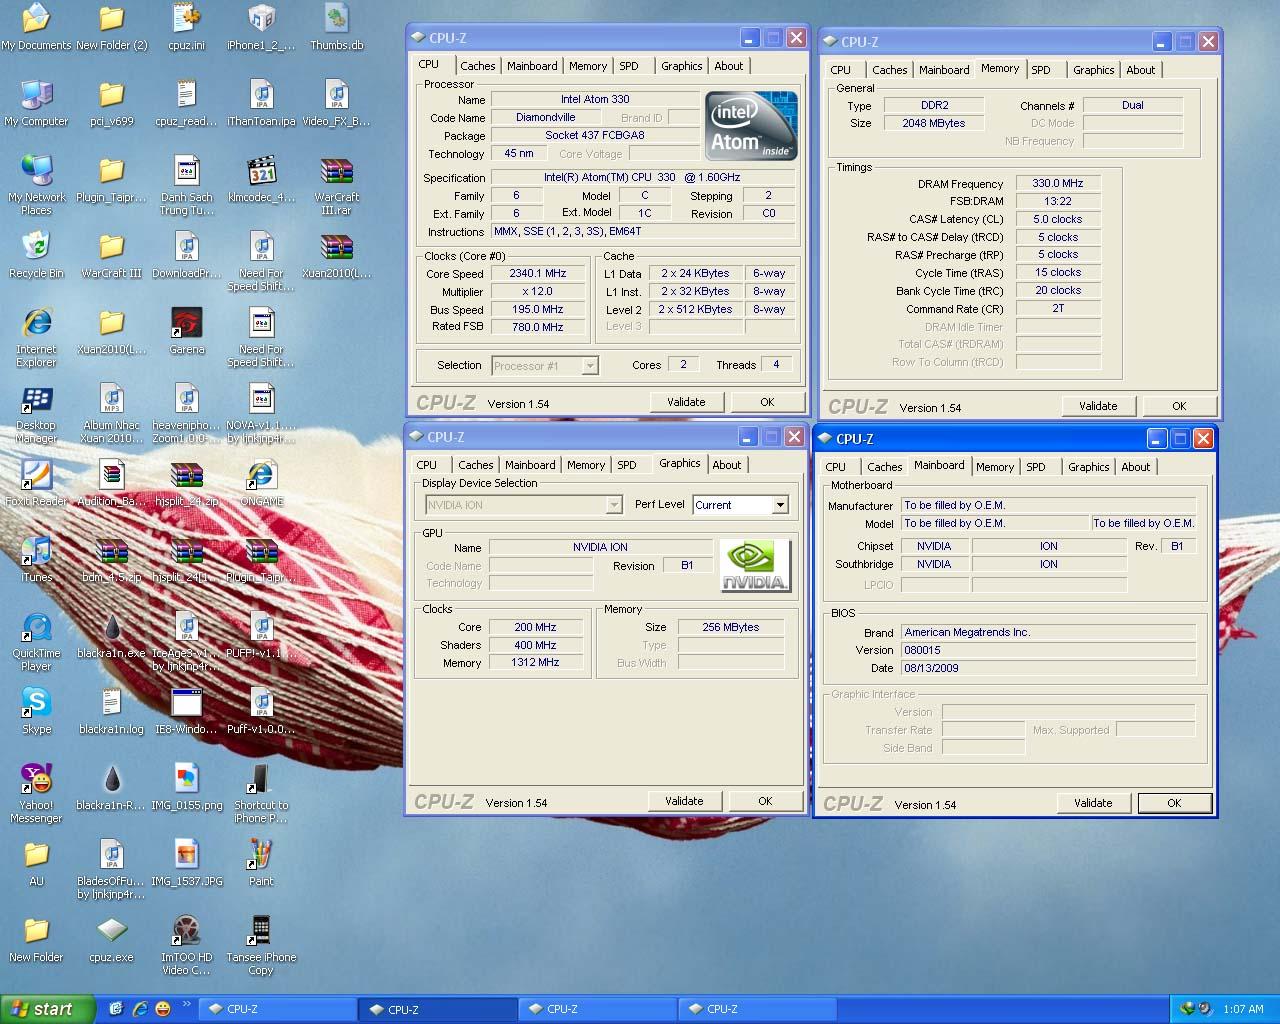The image size is (1280, 1024).
Task: Open the Tansee iPhone Copy shortcut
Action: tap(261, 946)
